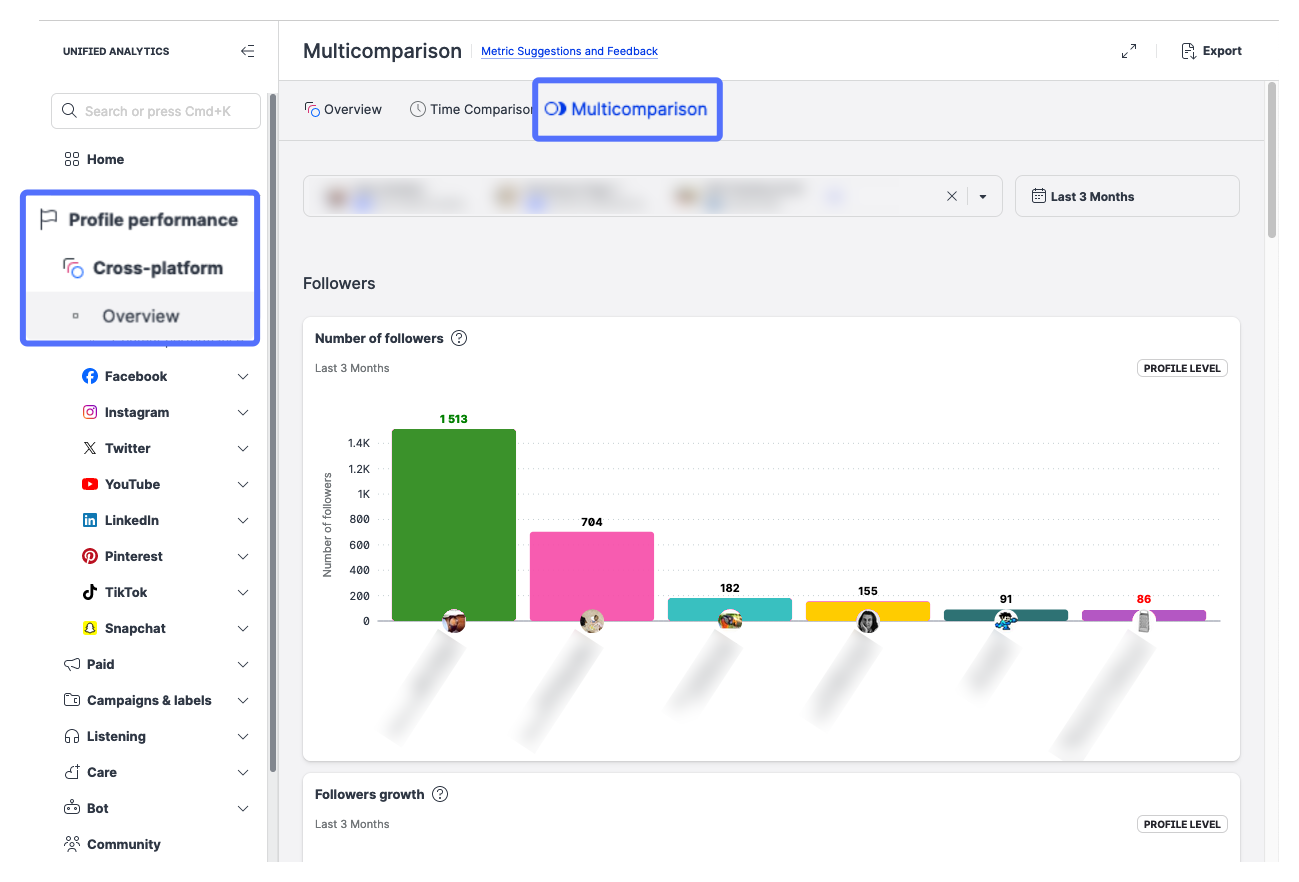The width and height of the screenshot is (1299, 882).
Task: Click the Bot robot icon
Action: (x=71, y=808)
